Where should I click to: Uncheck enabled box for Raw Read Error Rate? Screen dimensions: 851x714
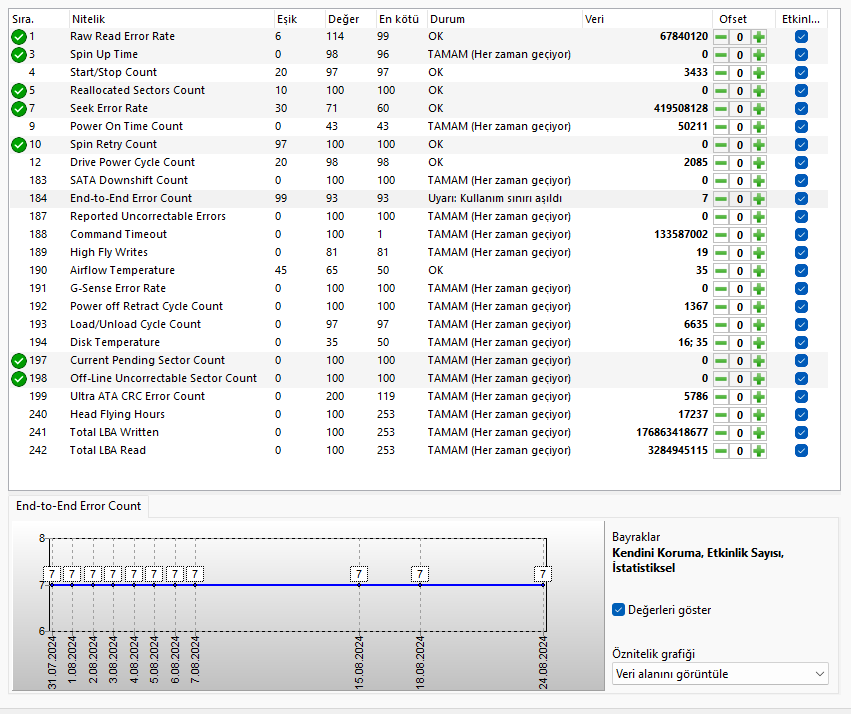801,37
